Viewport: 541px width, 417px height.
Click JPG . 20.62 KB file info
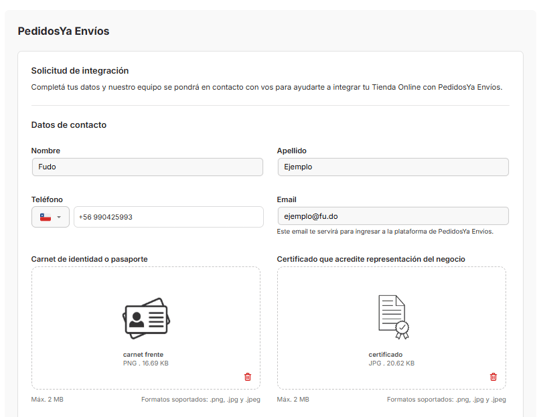(391, 363)
